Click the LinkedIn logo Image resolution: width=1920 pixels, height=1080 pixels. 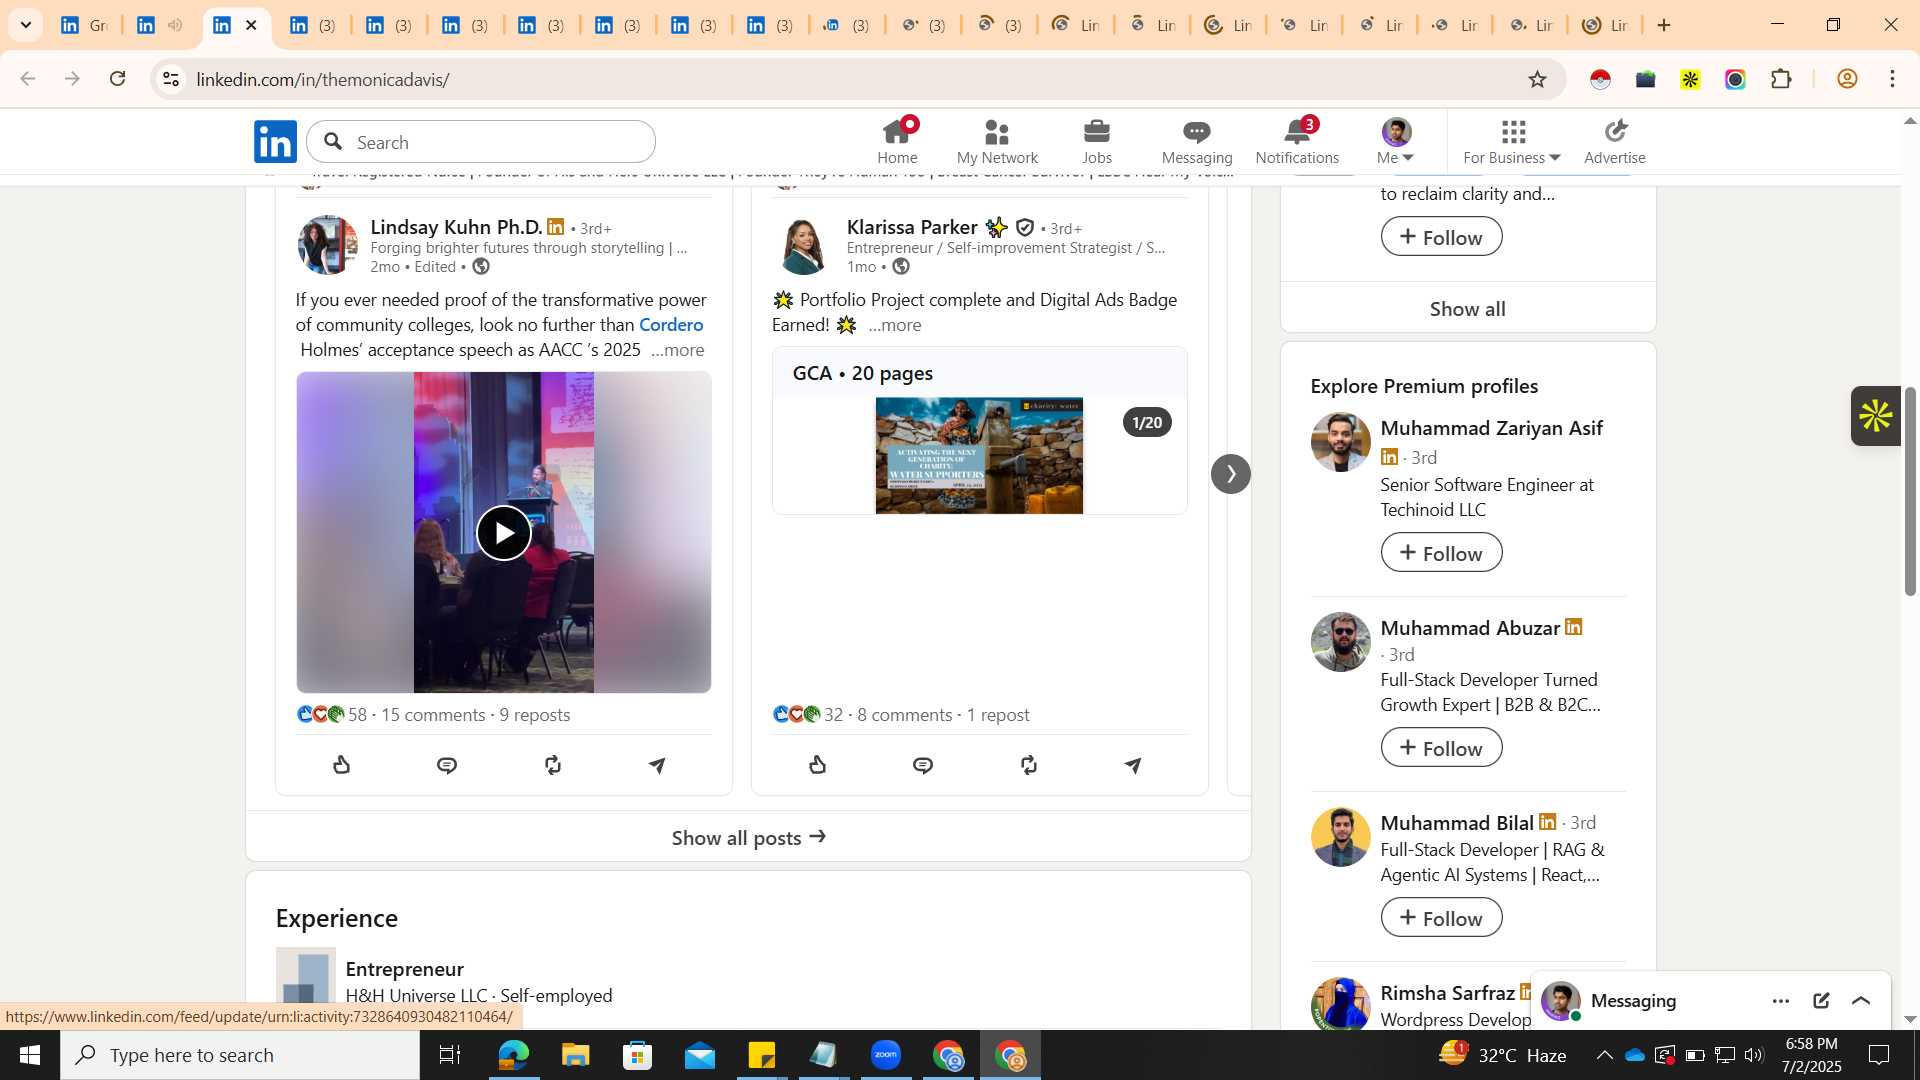click(x=275, y=142)
